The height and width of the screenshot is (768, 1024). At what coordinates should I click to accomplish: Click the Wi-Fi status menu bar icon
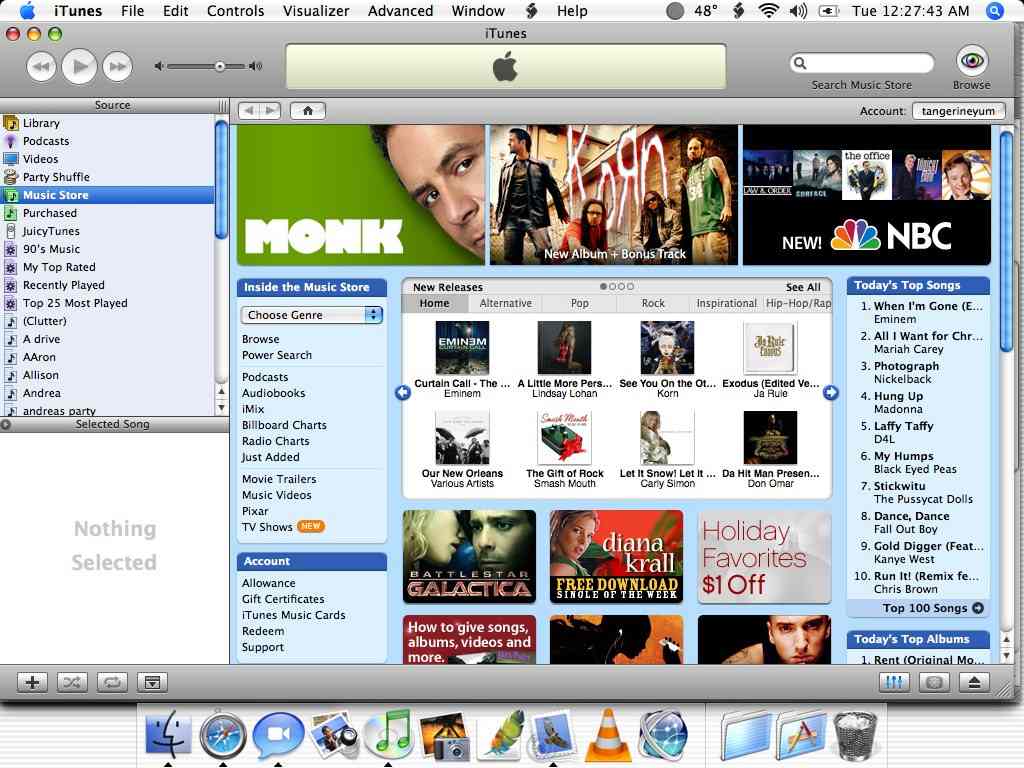click(769, 11)
